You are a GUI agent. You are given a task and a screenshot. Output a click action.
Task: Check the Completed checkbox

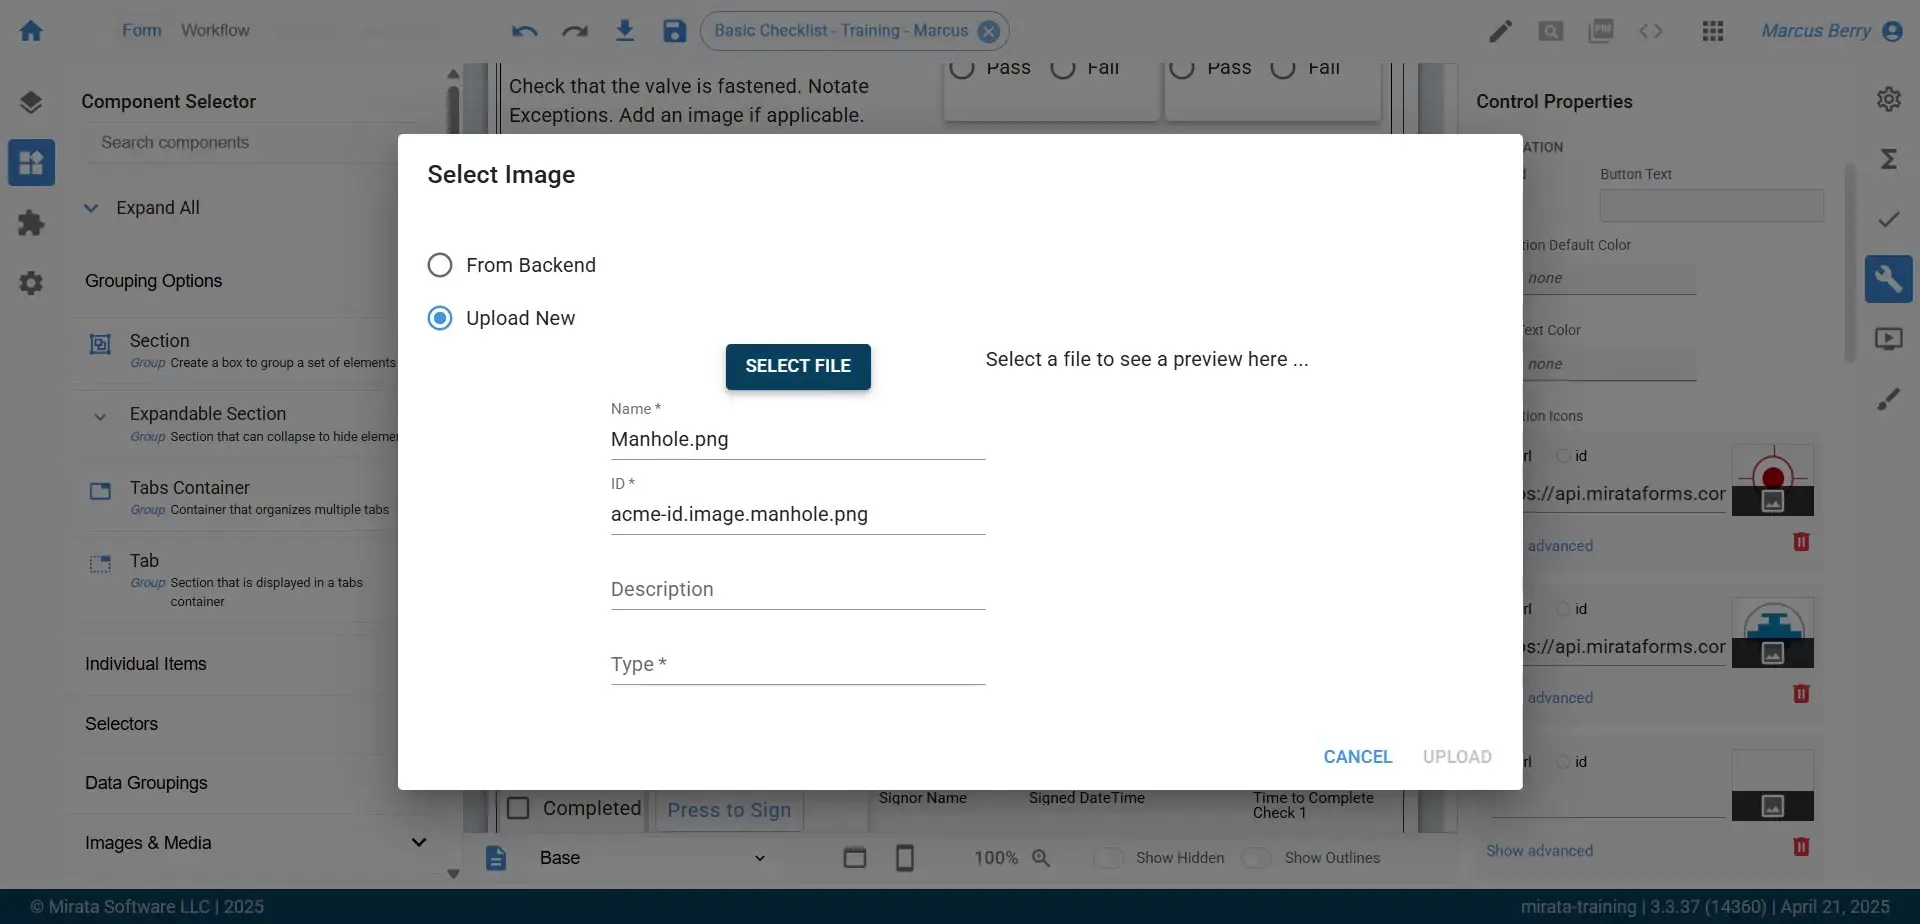tap(518, 807)
